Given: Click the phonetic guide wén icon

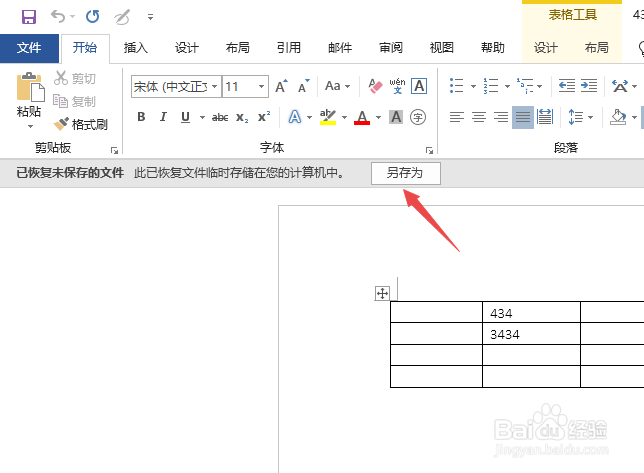Looking at the screenshot, I should point(397,86).
